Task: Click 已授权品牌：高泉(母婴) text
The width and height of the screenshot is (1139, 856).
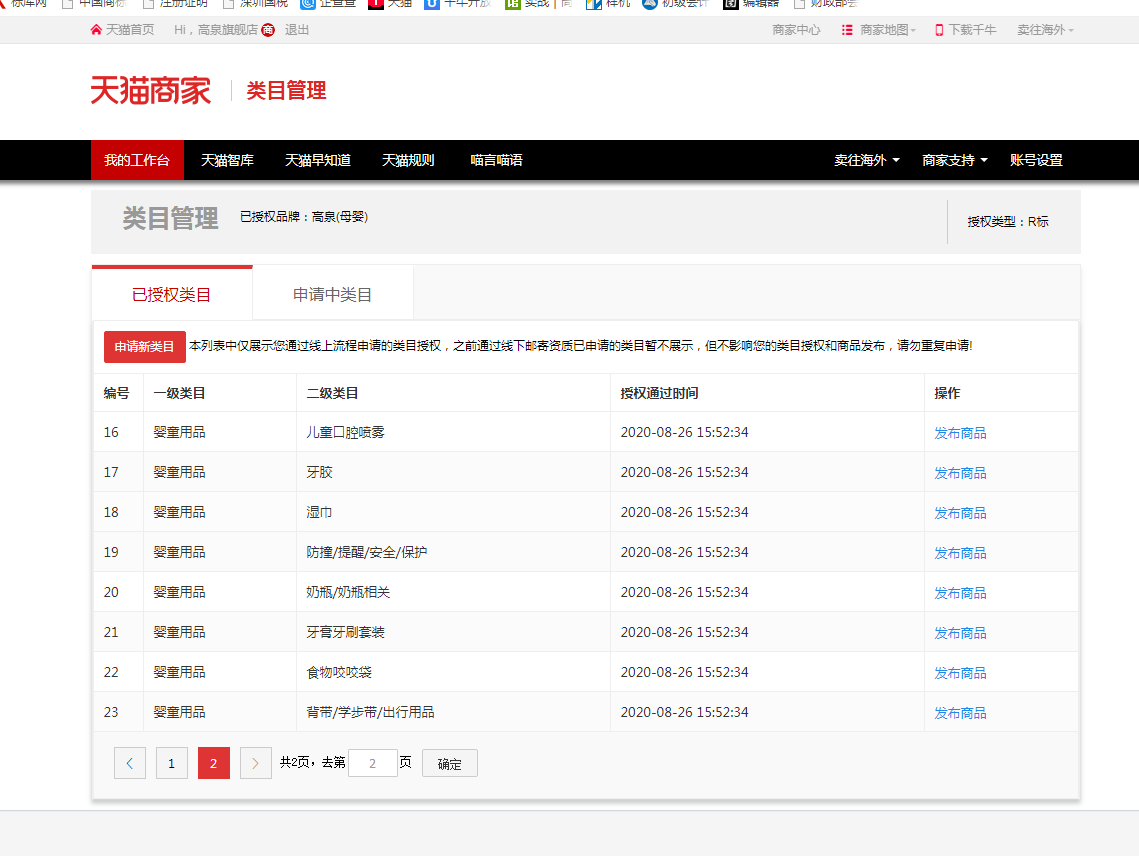Action: pyautogui.click(x=304, y=217)
